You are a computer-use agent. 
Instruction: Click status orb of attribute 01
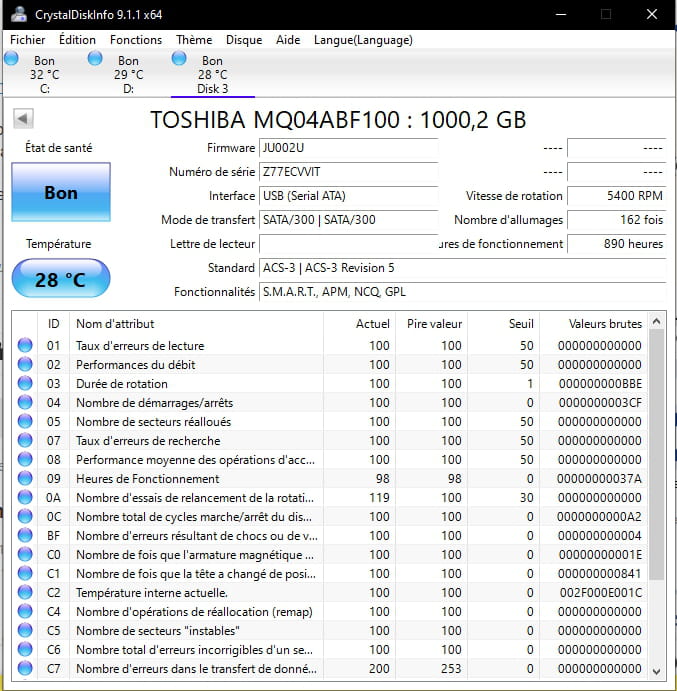tap(25, 345)
